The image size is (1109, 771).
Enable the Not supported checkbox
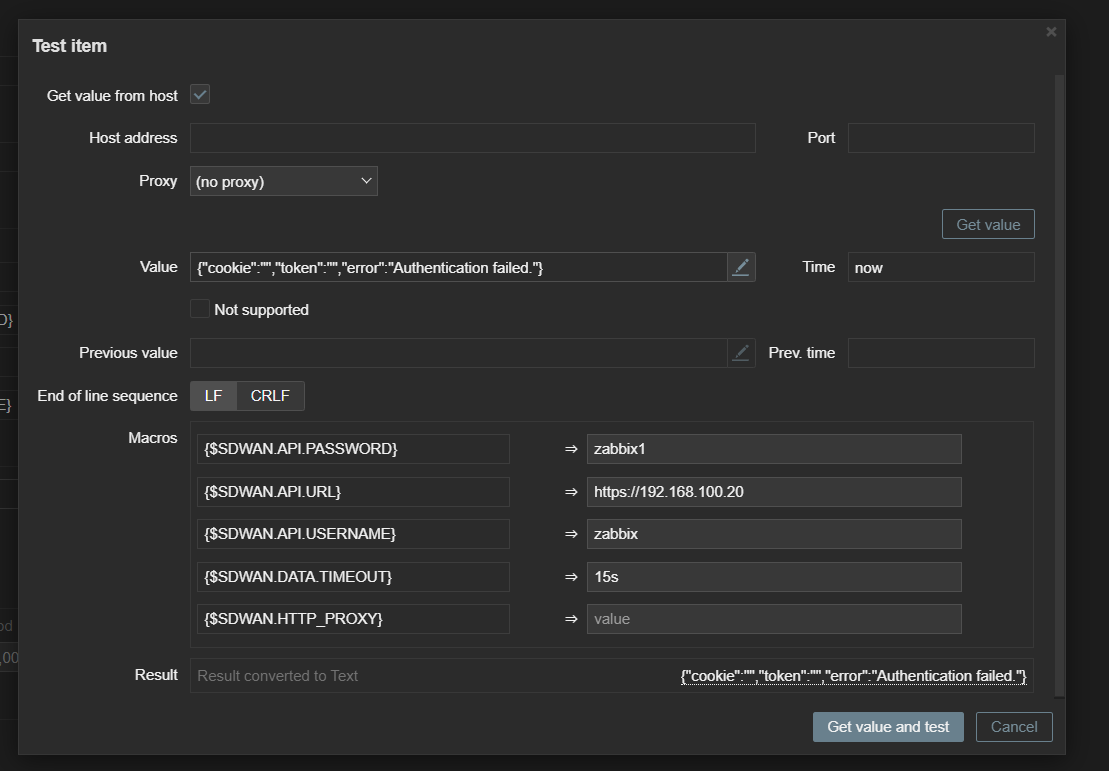pos(200,310)
